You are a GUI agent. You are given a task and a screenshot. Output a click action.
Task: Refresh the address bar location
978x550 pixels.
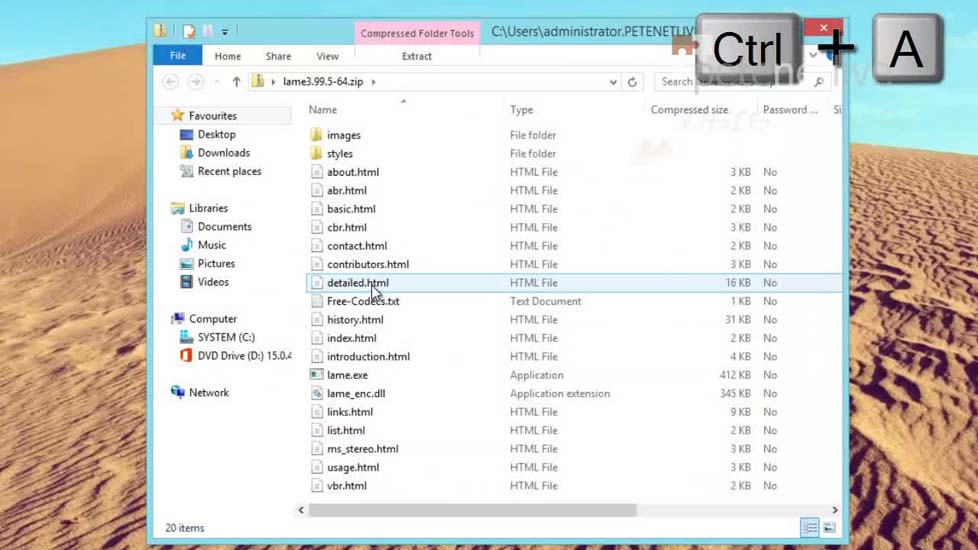tap(632, 82)
